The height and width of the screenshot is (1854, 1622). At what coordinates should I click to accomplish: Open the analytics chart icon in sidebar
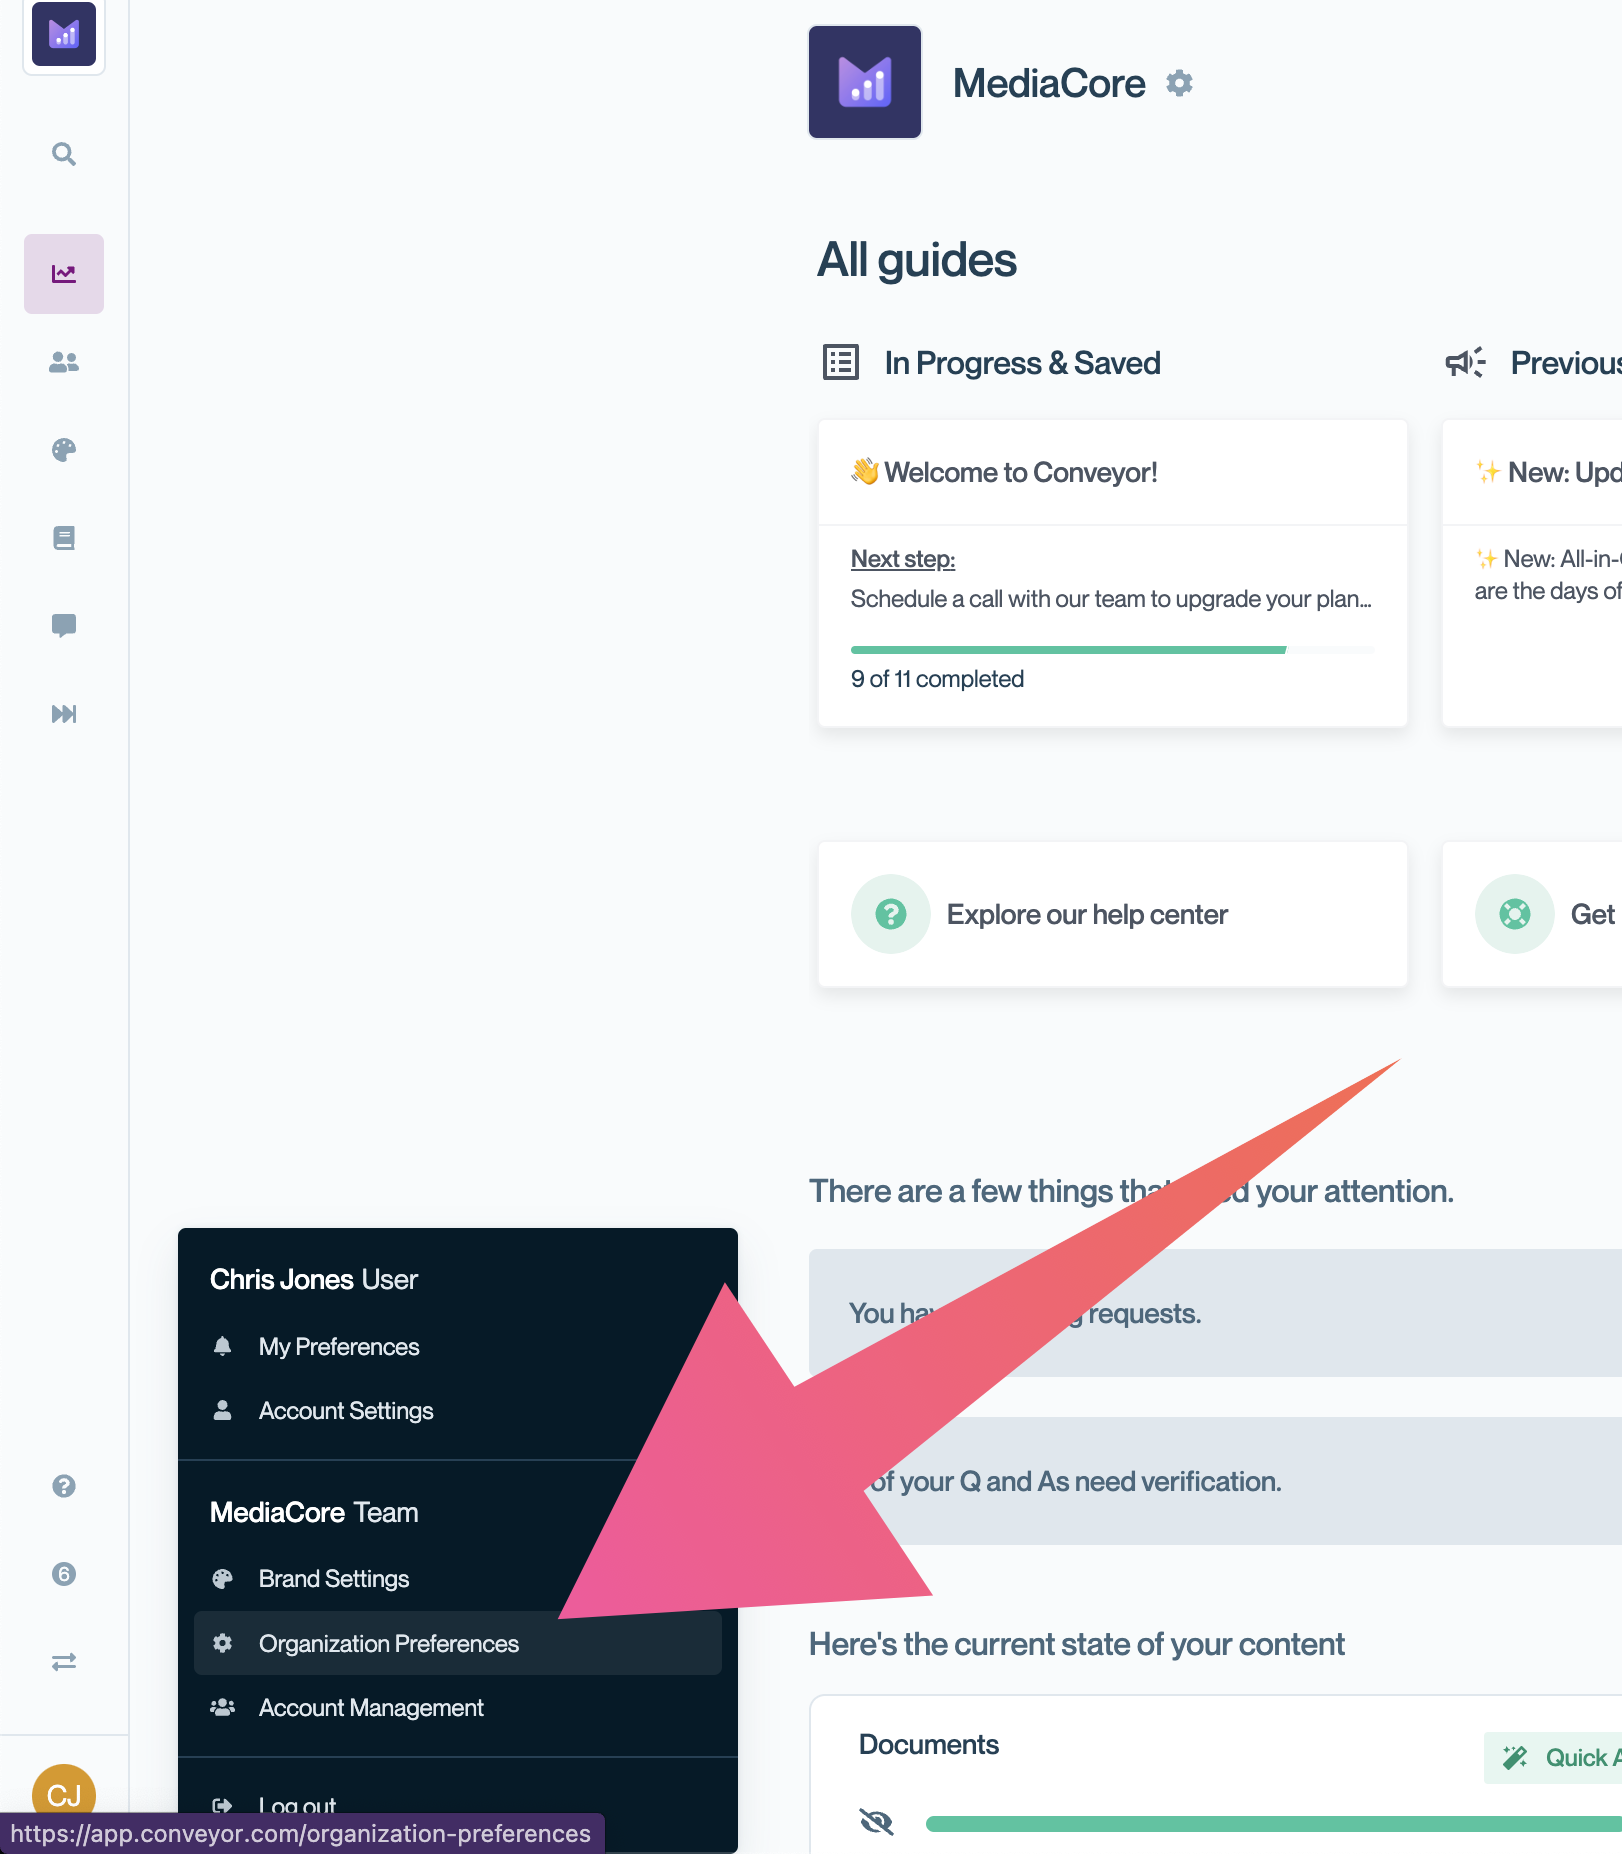coord(64,274)
